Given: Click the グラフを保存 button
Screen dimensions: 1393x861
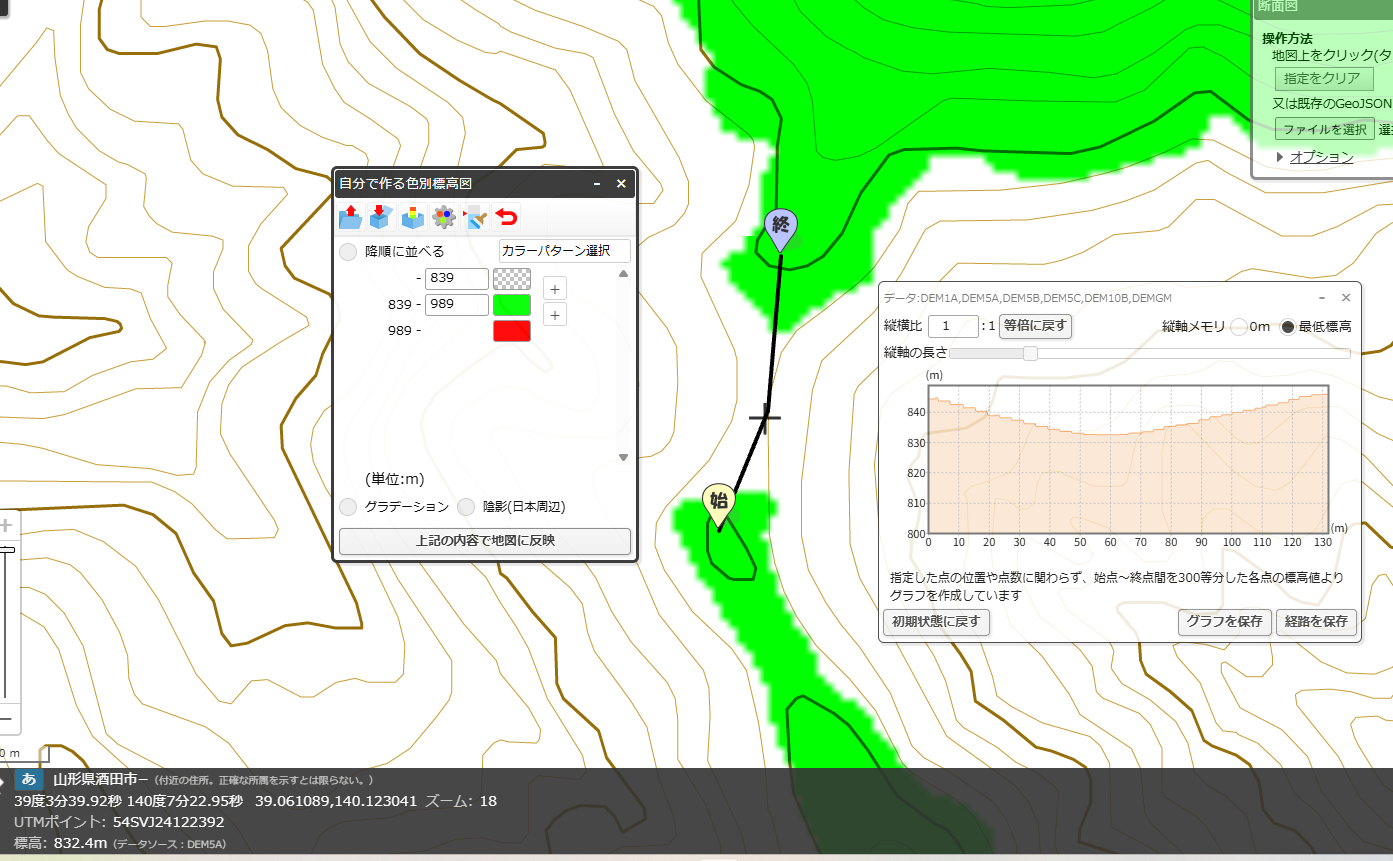Looking at the screenshot, I should [1224, 621].
